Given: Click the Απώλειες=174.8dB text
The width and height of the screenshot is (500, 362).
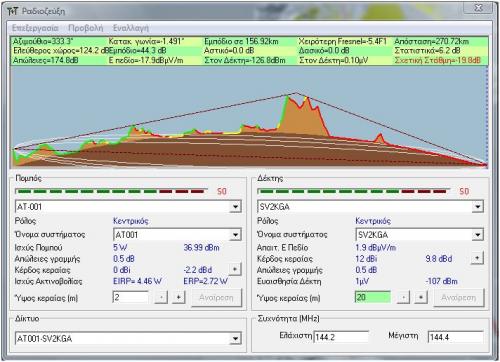Looking at the screenshot, I should (46, 60).
